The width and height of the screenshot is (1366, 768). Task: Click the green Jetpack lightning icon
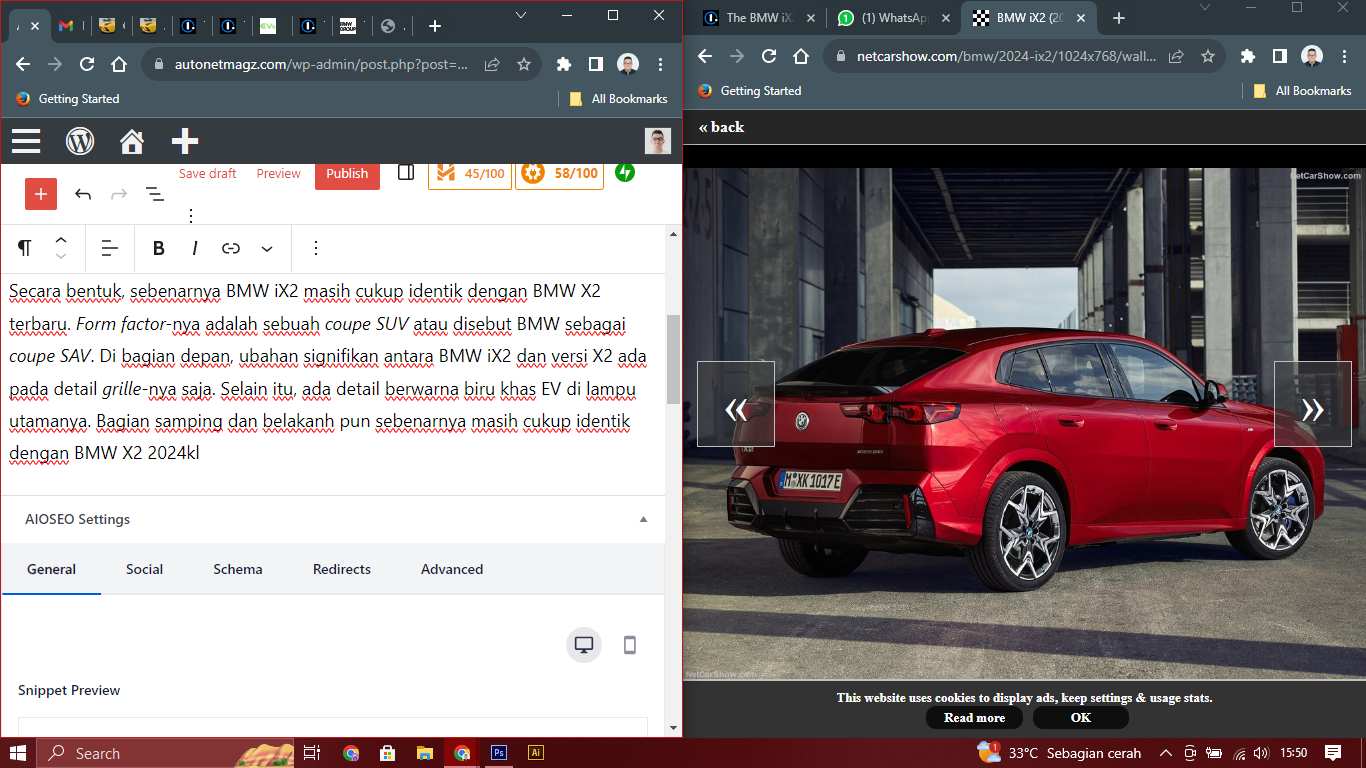click(625, 172)
